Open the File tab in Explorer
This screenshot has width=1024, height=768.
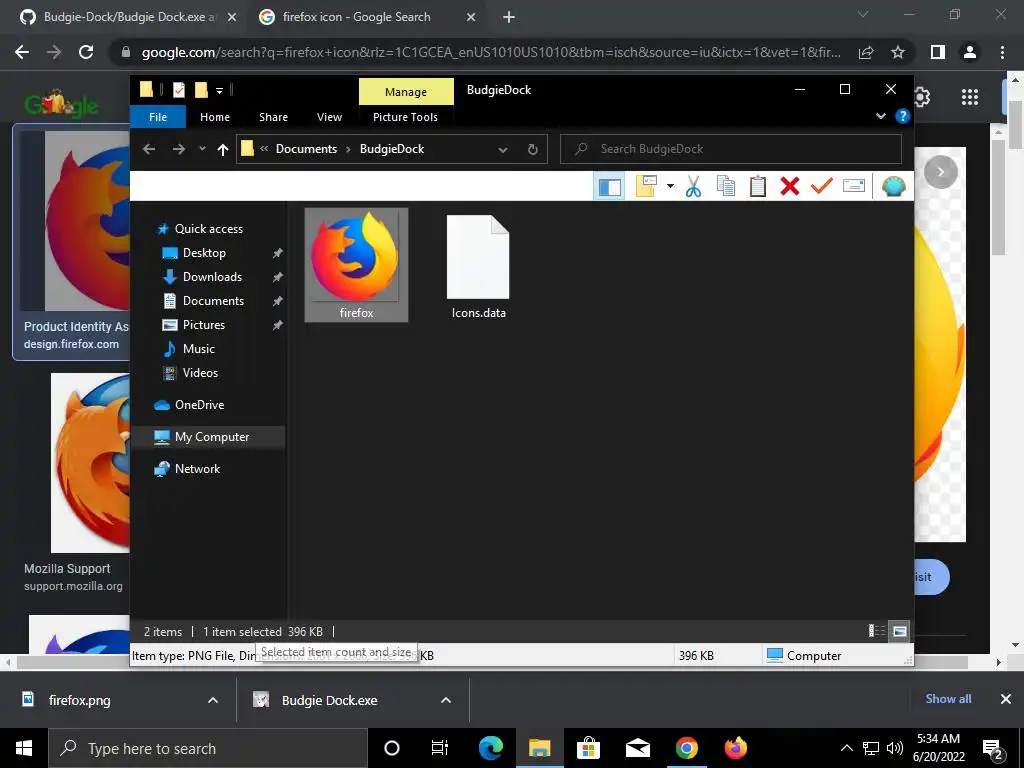158,117
